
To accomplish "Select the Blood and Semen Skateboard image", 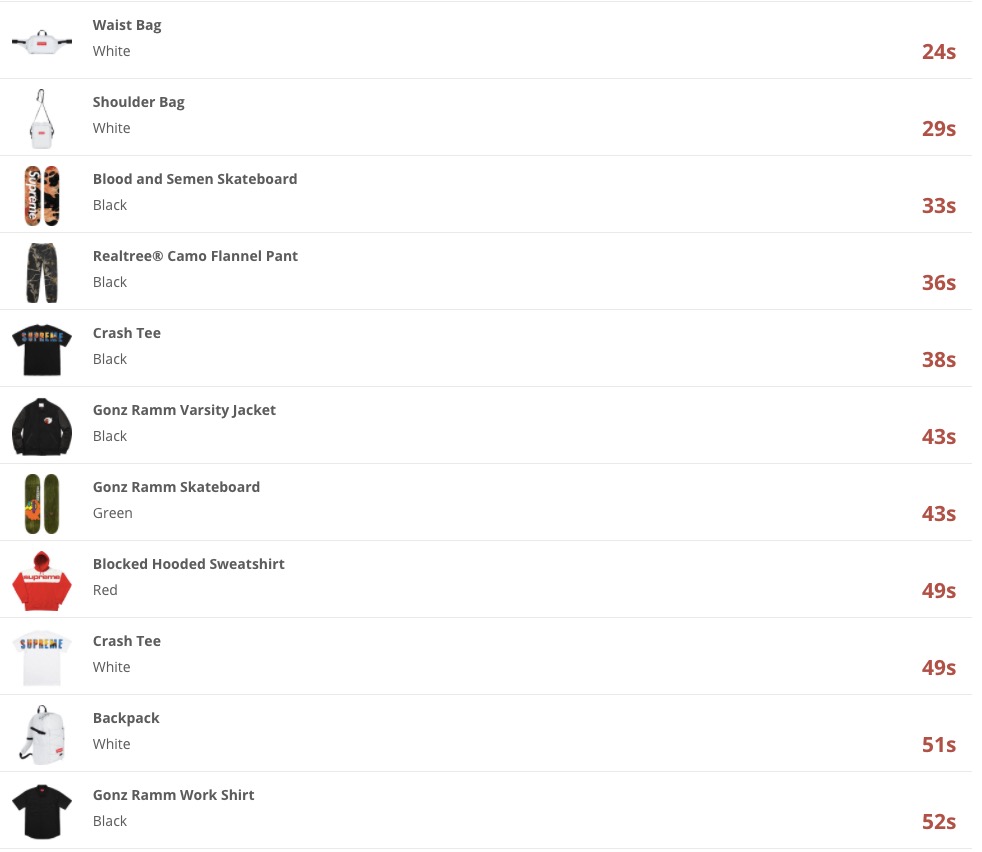I will tap(42, 195).
